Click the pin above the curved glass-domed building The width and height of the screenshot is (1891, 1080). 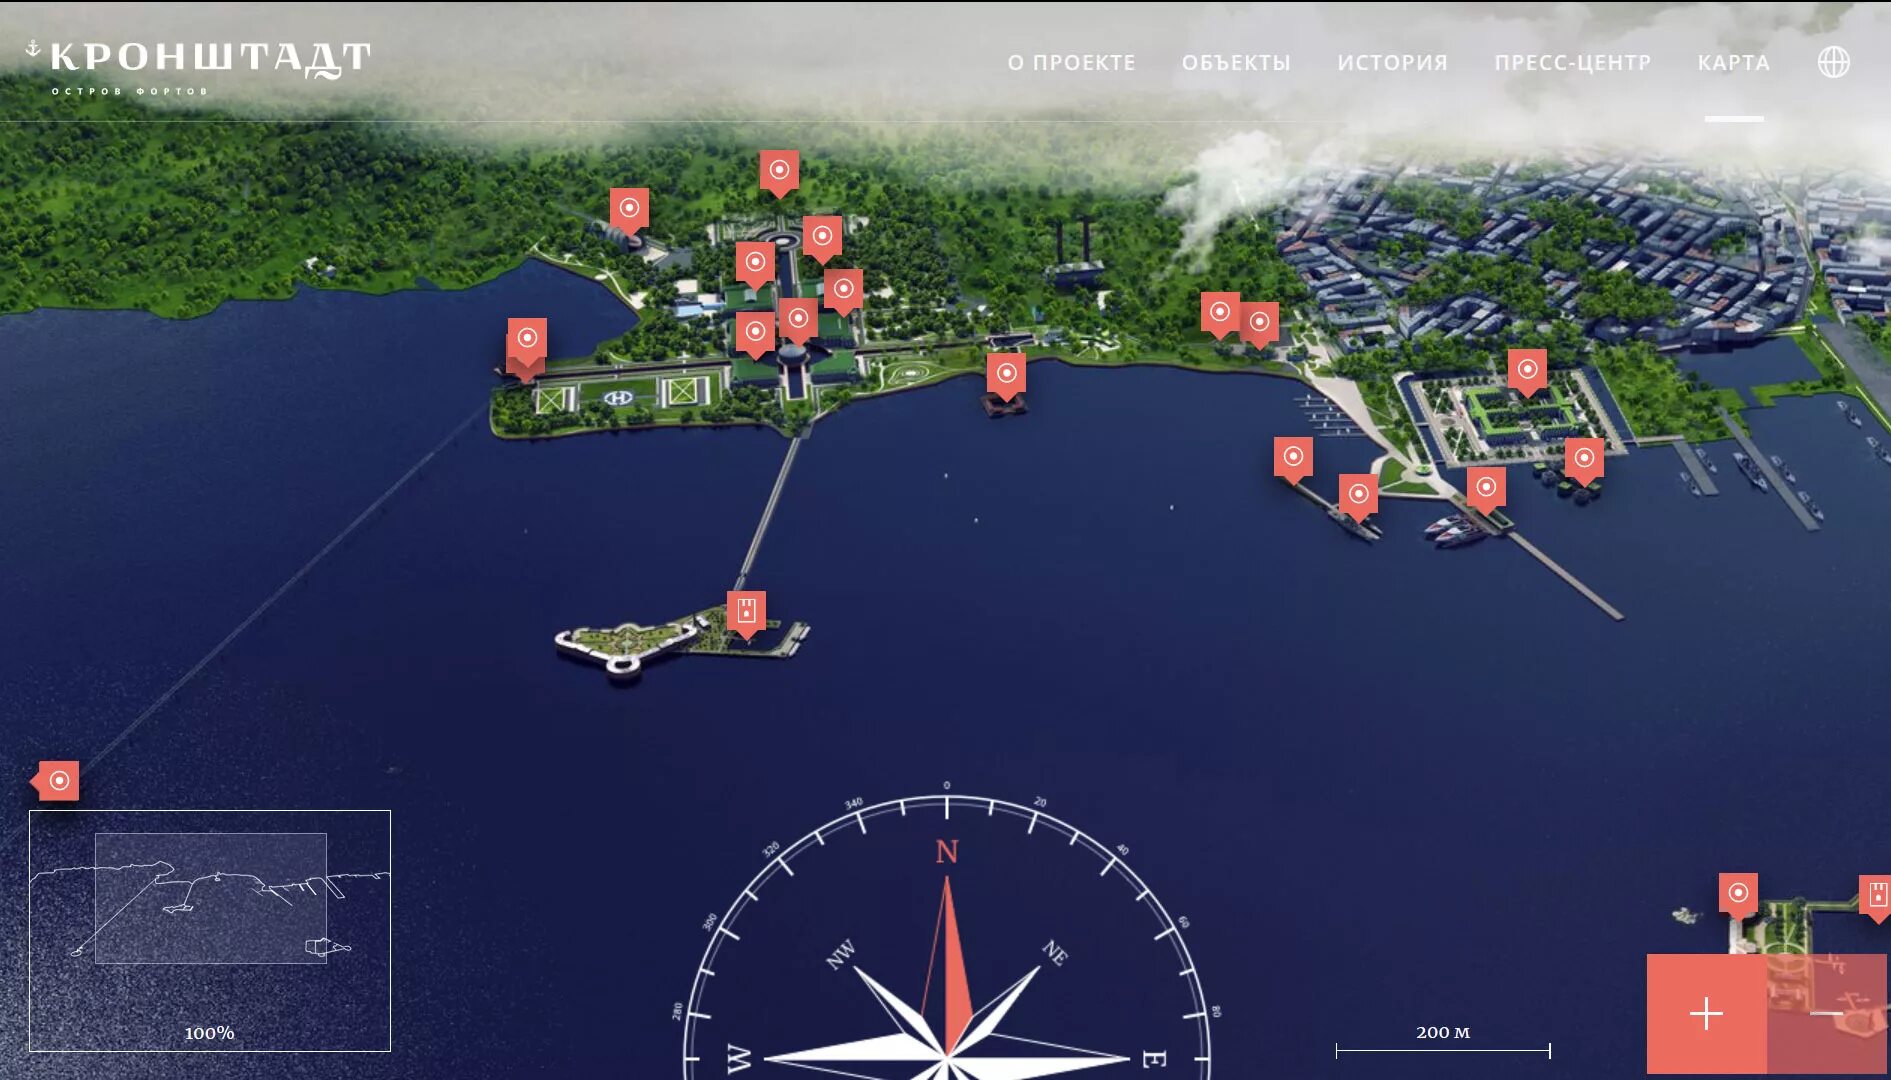click(629, 210)
